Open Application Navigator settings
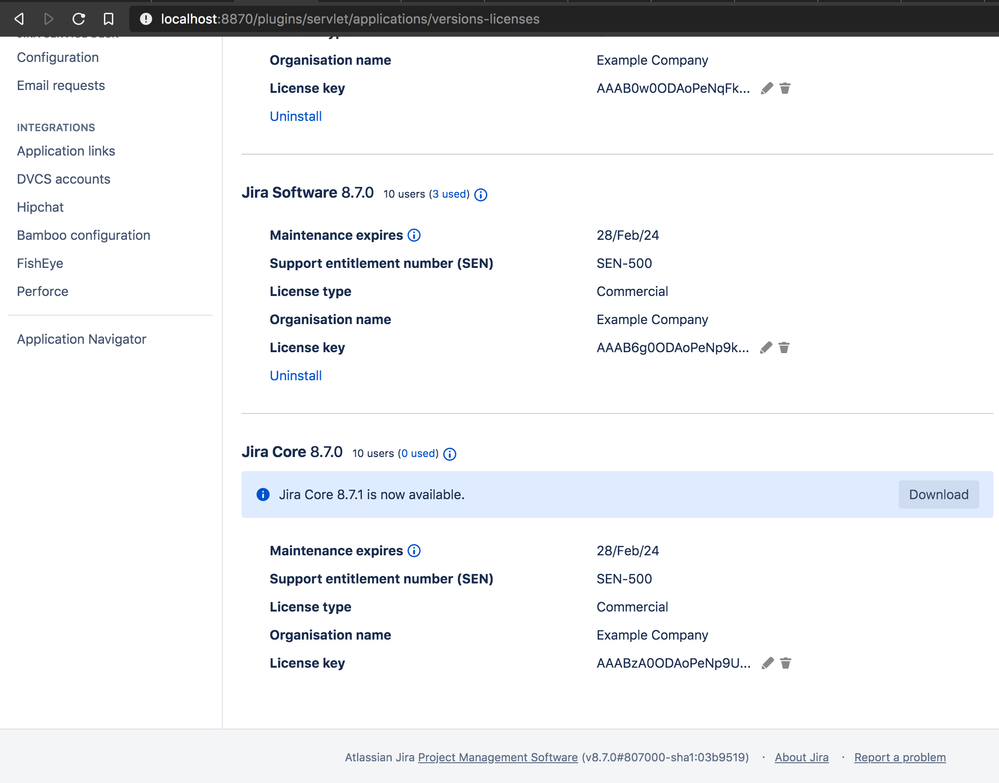This screenshot has height=783, width=999. click(x=82, y=339)
